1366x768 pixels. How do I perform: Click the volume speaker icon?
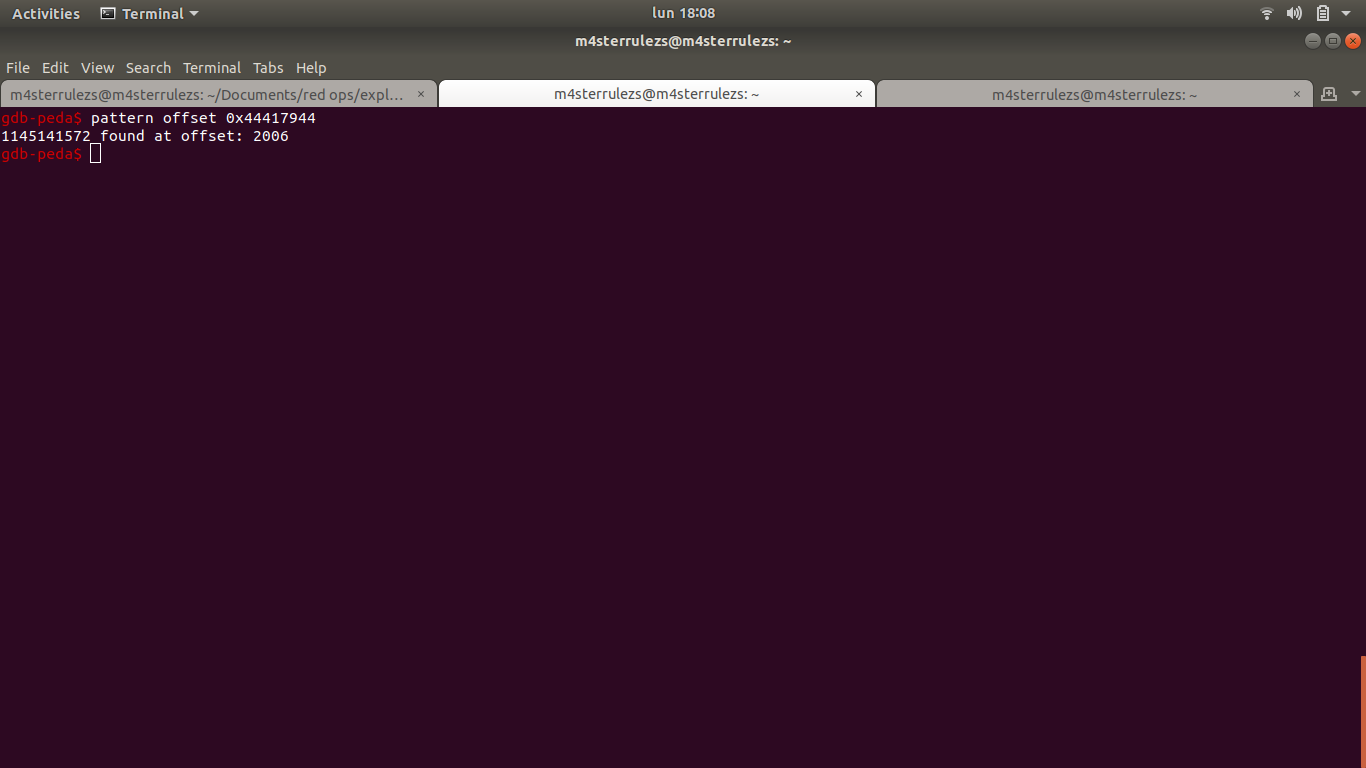[x=1294, y=13]
